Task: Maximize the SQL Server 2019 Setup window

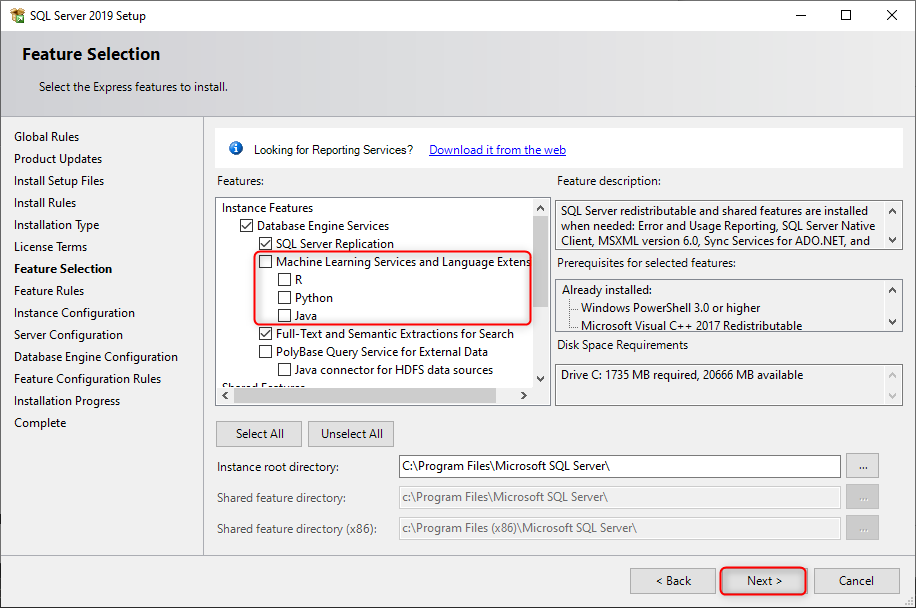Action: pyautogui.click(x=845, y=15)
